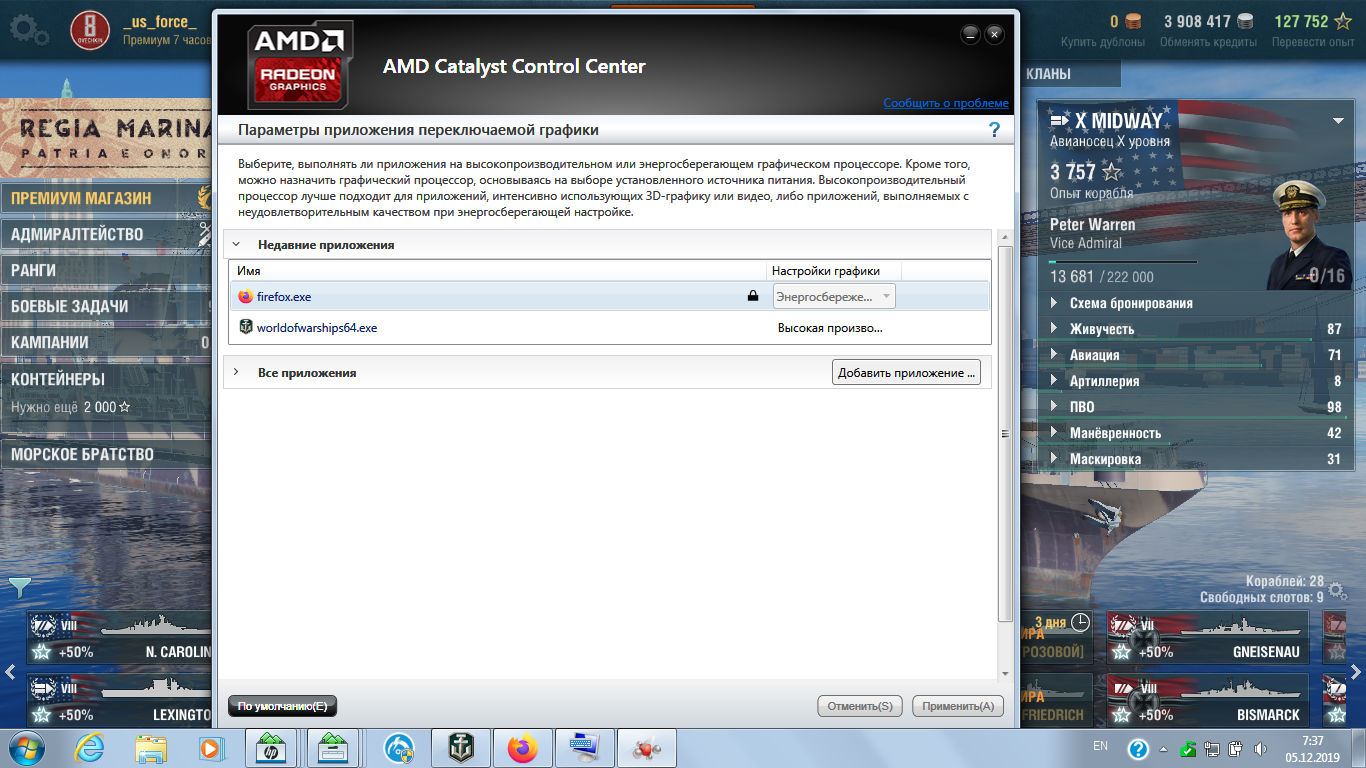Click the help question mark icon
The height and width of the screenshot is (768, 1366).
tap(994, 130)
